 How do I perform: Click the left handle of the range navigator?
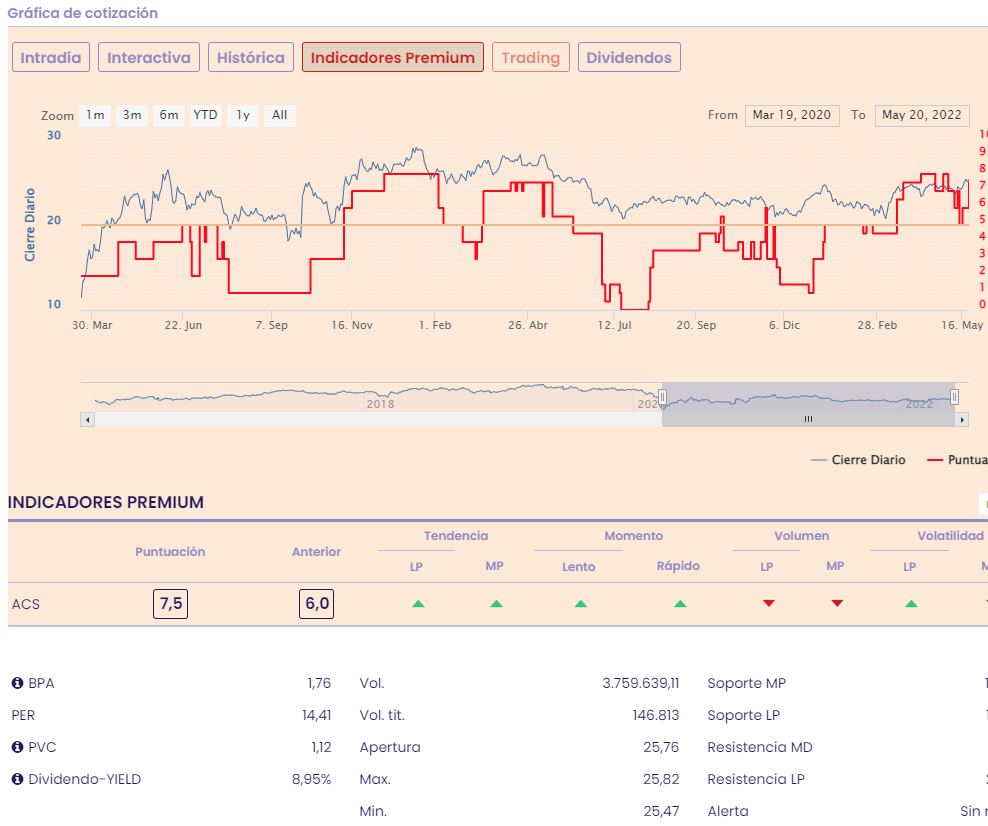tap(662, 398)
